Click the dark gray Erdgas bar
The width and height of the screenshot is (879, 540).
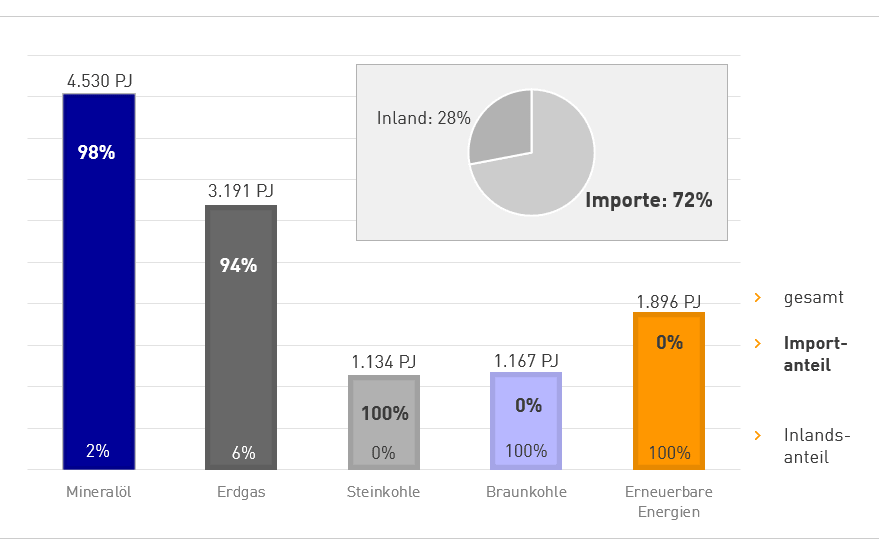(241, 340)
